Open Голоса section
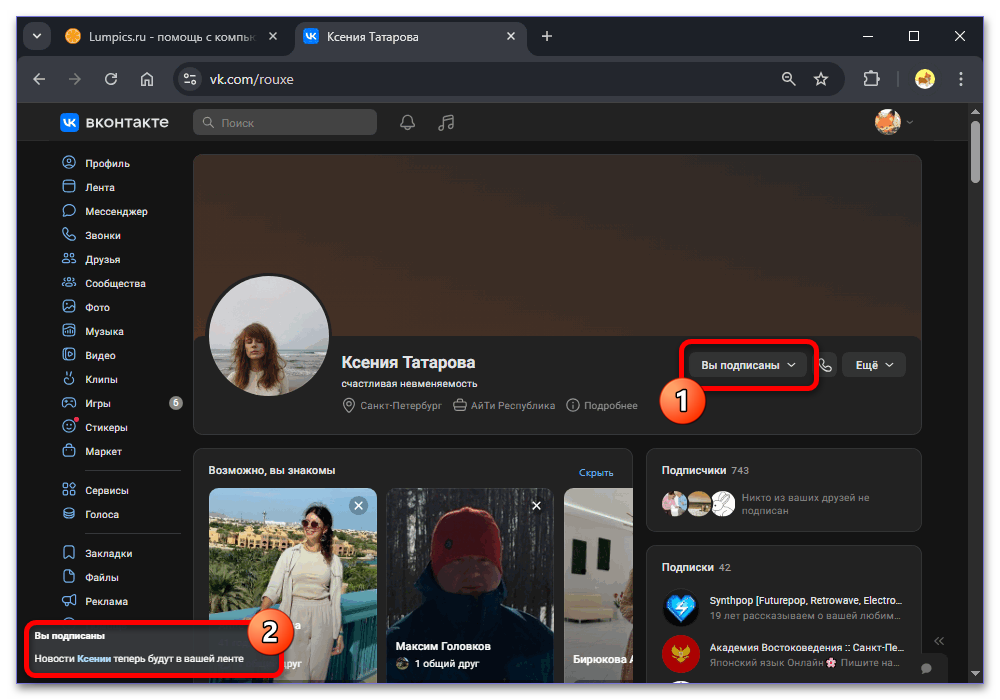The image size is (1000, 700). [x=91, y=514]
